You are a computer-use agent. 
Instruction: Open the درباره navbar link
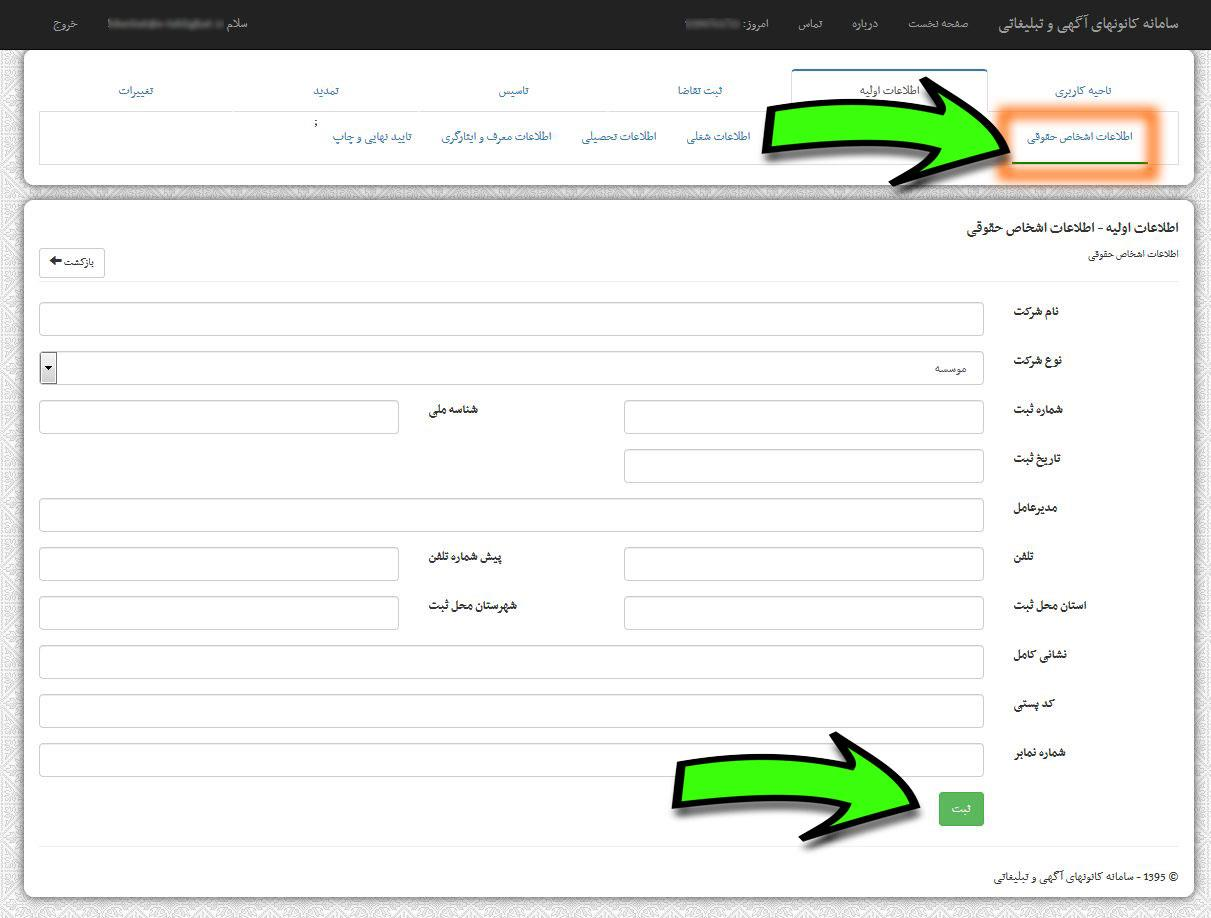[x=864, y=24]
